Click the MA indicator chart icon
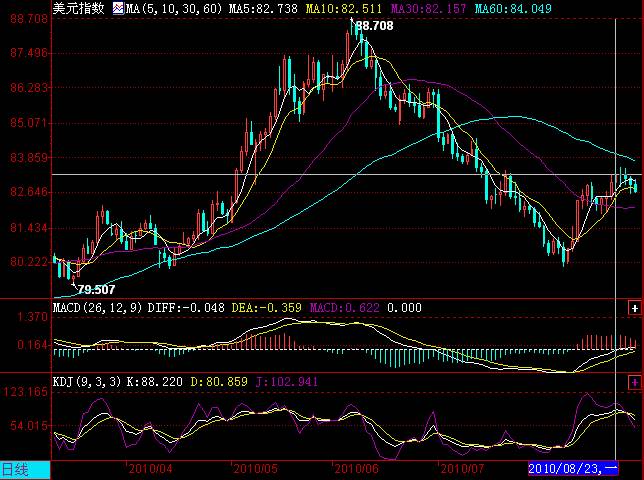Viewport: 644px width, 480px height. [118, 9]
